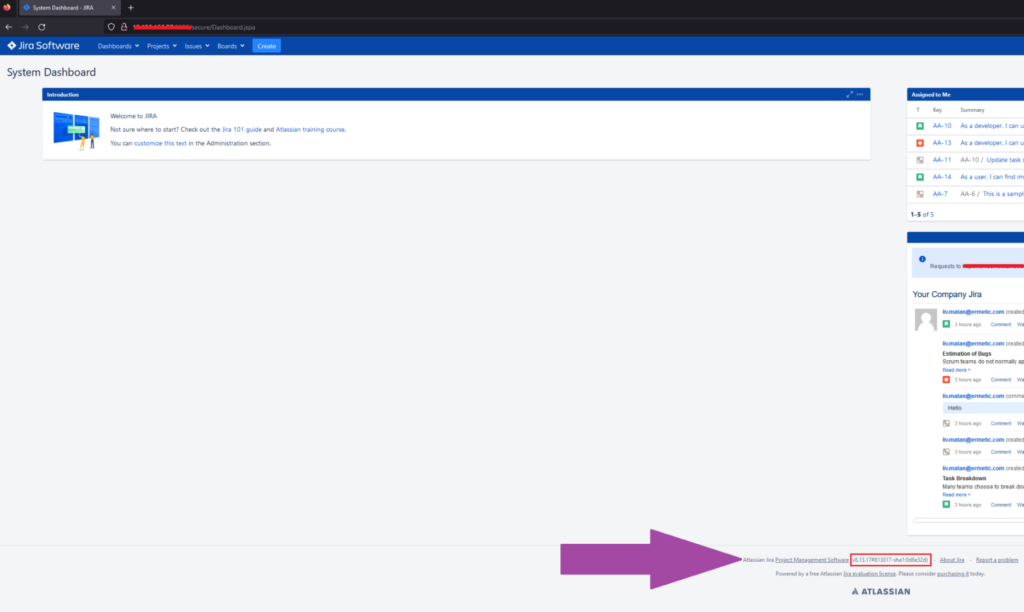Click the padlock security icon in the address bar
This screenshot has height=612, width=1024.
click(x=123, y=27)
